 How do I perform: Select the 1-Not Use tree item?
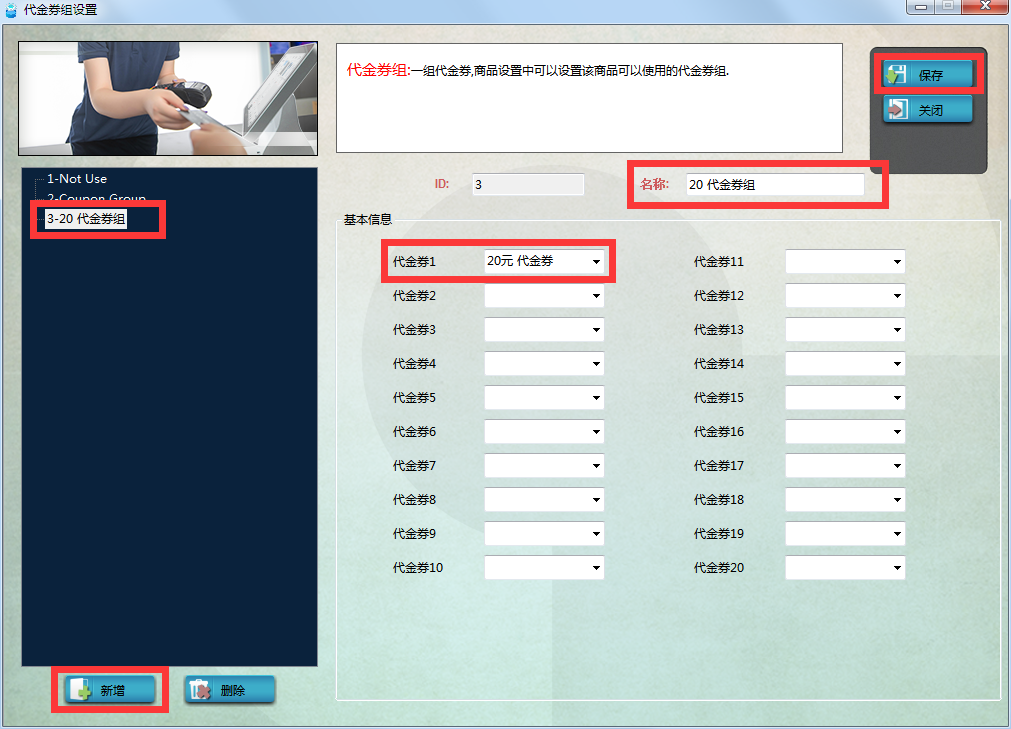coord(77,179)
